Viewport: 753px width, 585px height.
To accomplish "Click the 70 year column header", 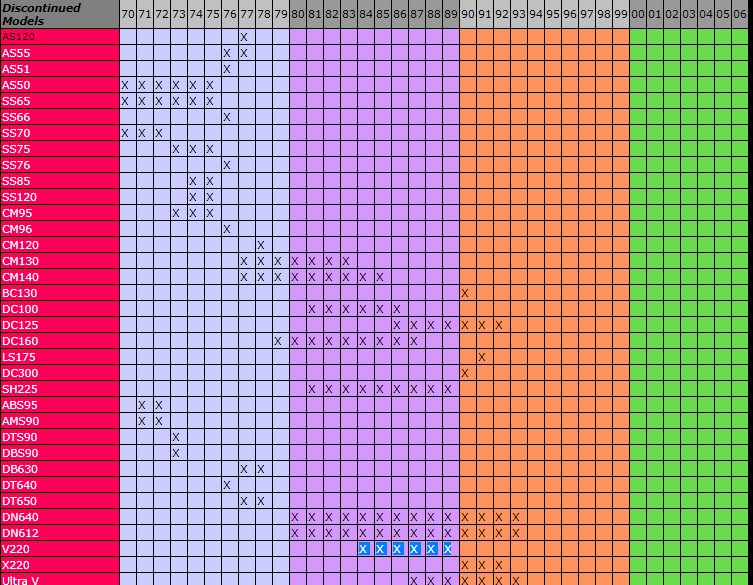I will (x=126, y=15).
